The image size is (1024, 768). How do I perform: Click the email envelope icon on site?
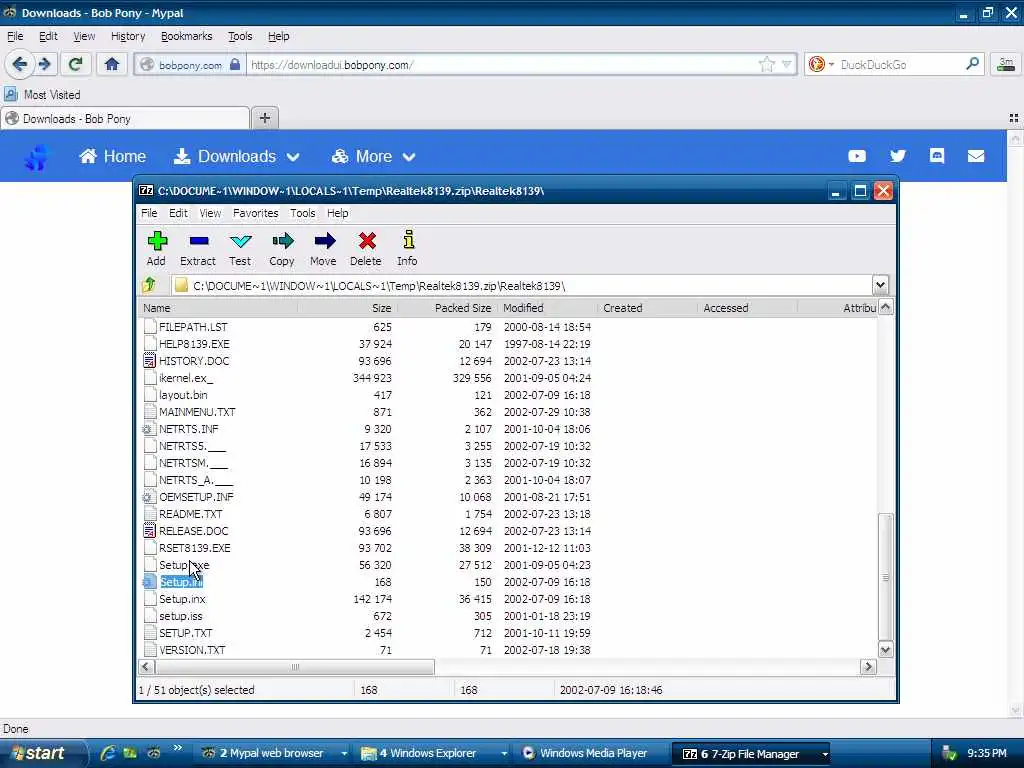(976, 156)
